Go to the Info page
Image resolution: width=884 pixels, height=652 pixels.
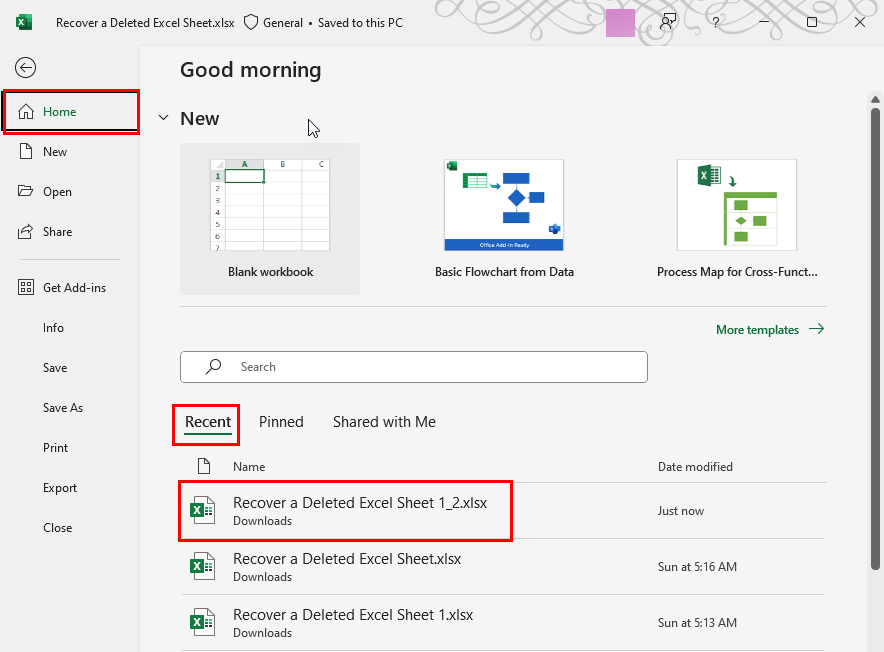[53, 328]
